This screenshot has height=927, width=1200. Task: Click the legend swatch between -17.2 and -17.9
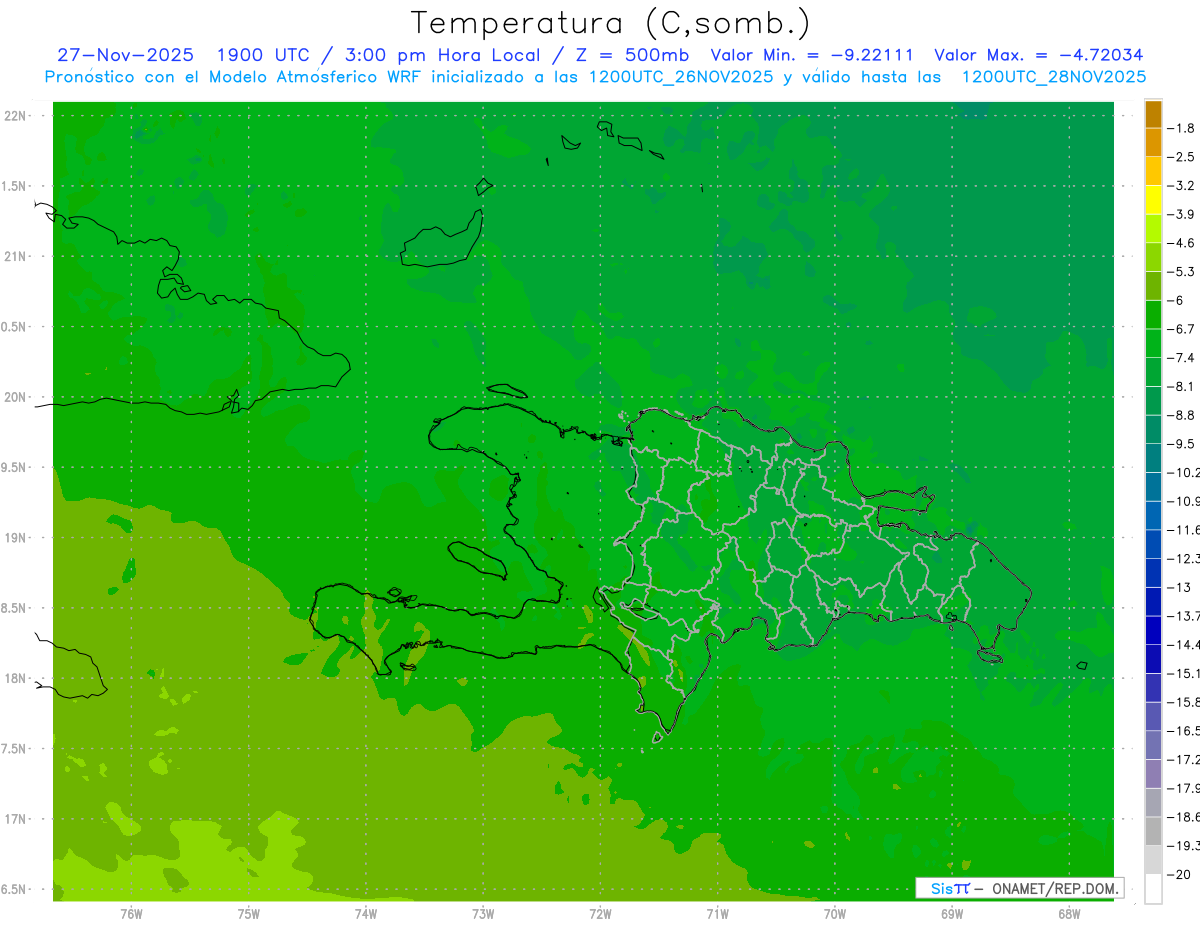tap(1153, 774)
